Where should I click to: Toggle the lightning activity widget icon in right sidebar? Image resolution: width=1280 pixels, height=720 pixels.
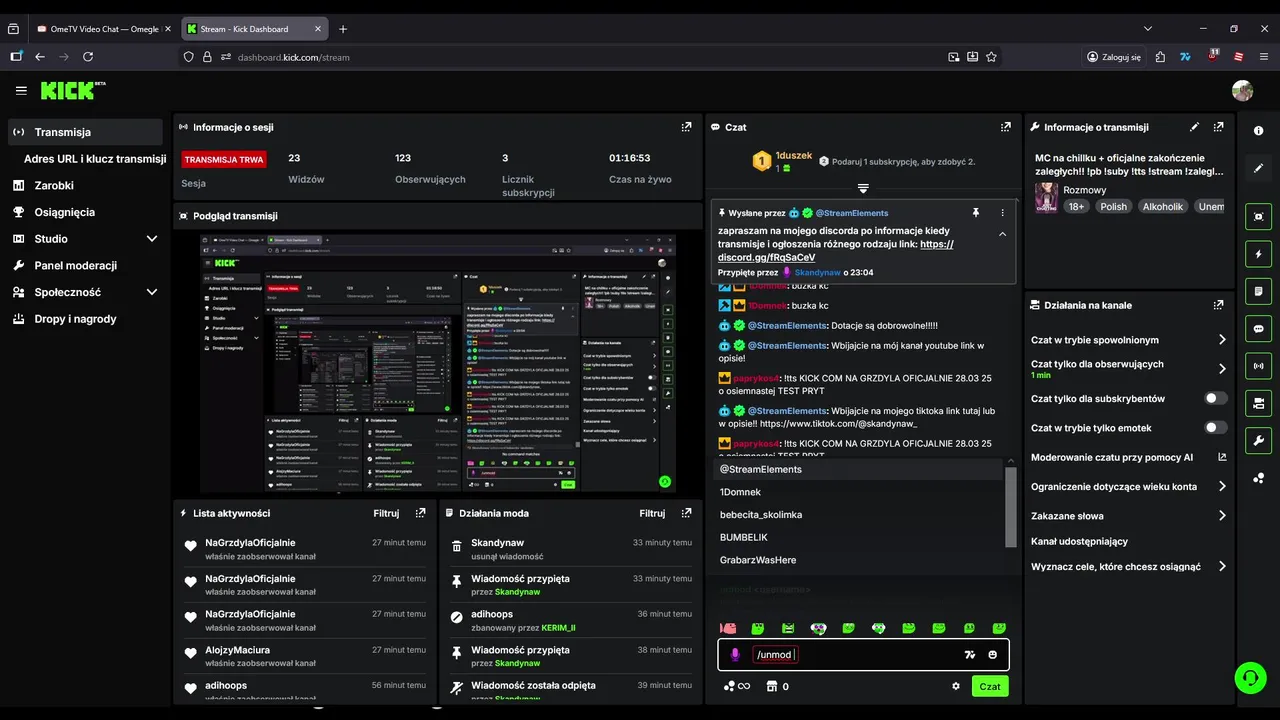[x=1258, y=254]
